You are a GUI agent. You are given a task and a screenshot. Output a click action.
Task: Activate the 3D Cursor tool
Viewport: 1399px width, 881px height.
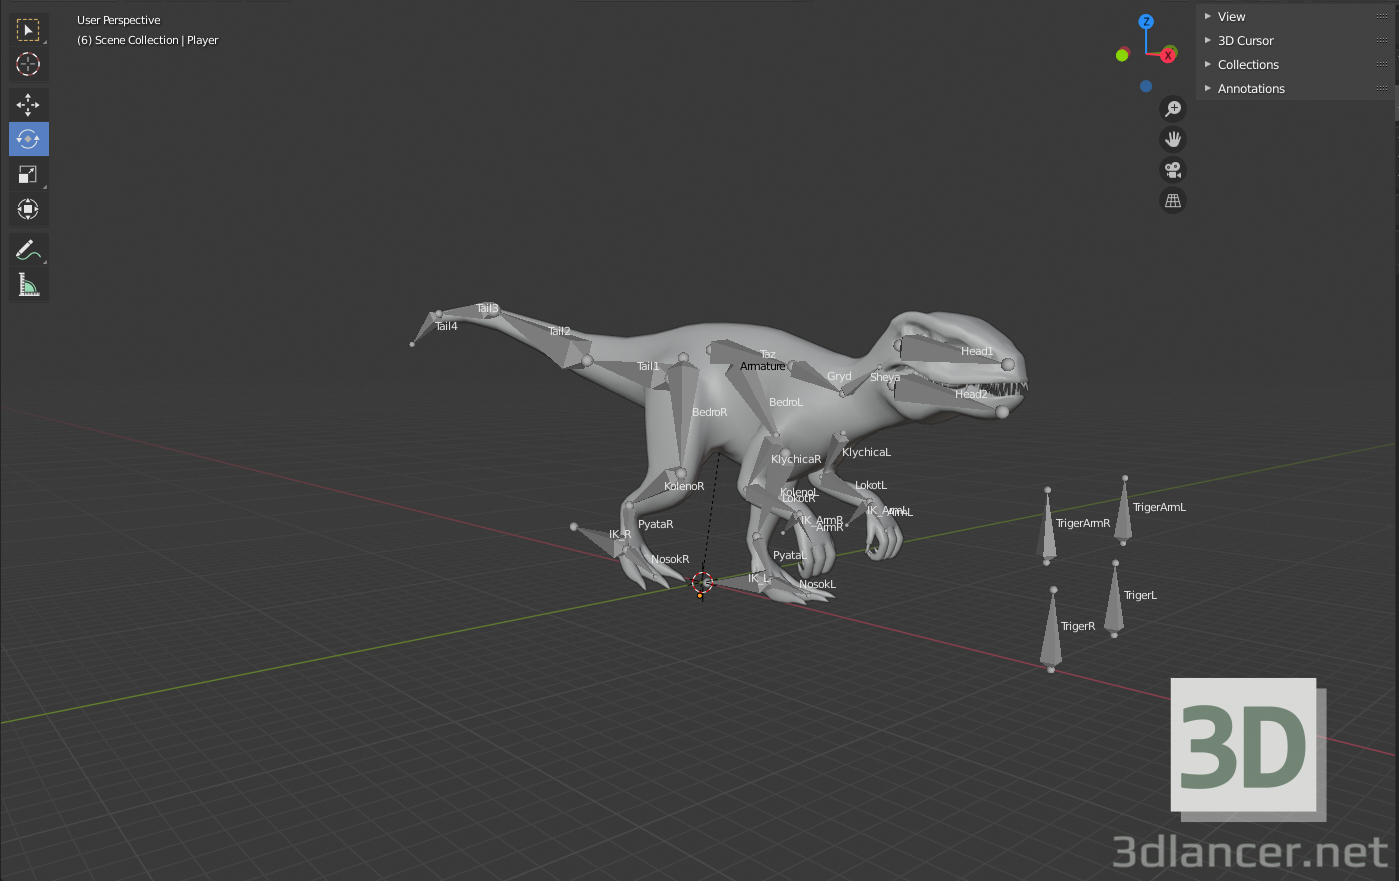(x=28, y=64)
